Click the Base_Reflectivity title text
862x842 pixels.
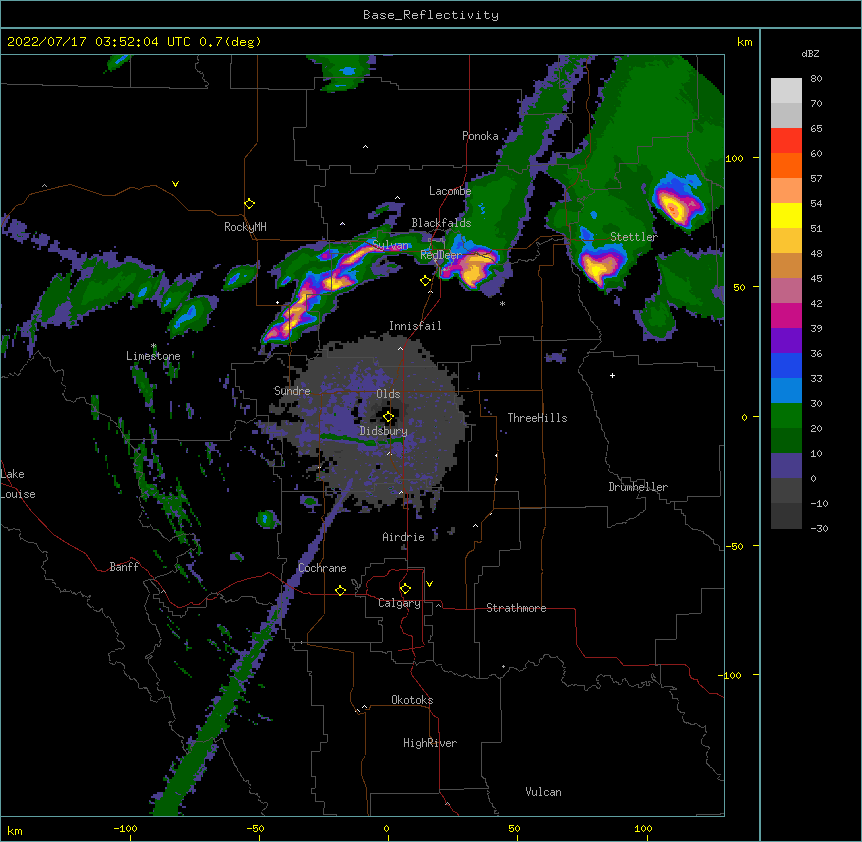point(431,15)
